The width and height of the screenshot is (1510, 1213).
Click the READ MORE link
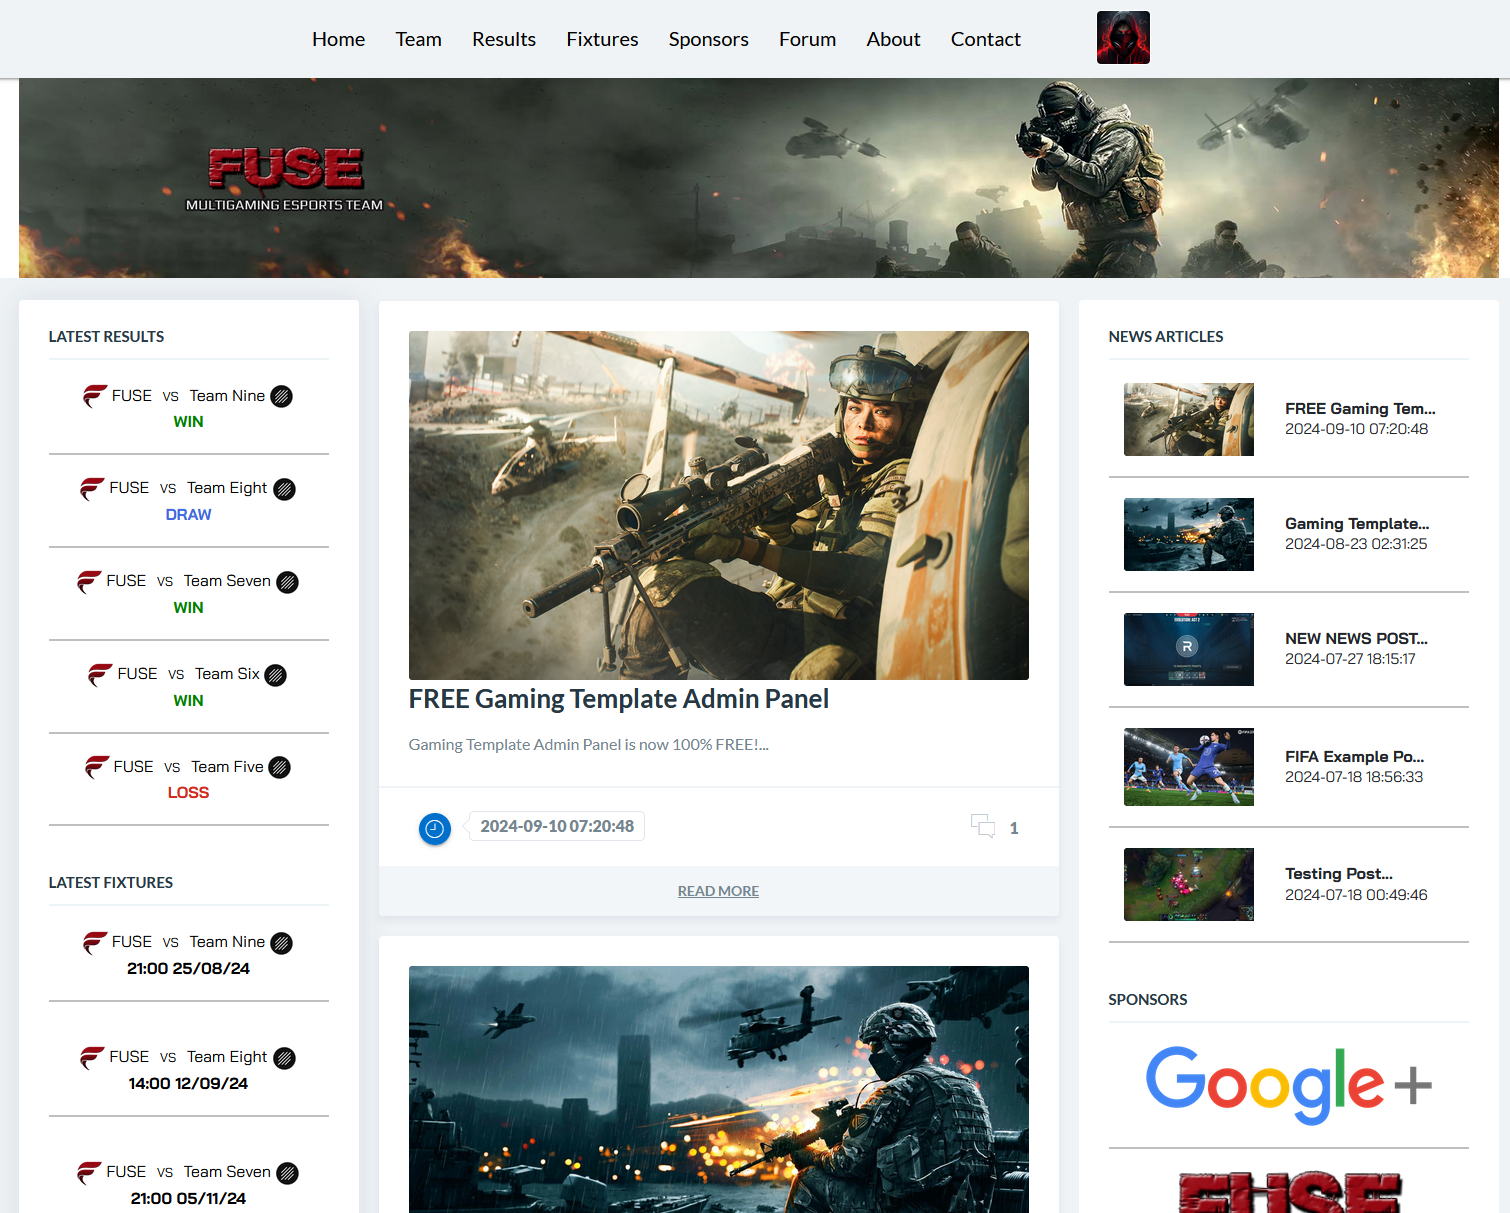pos(718,891)
